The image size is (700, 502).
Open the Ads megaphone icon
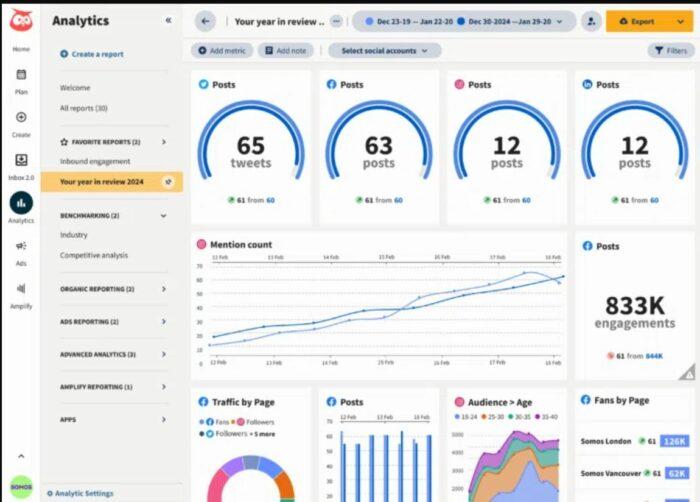pyautogui.click(x=21, y=246)
